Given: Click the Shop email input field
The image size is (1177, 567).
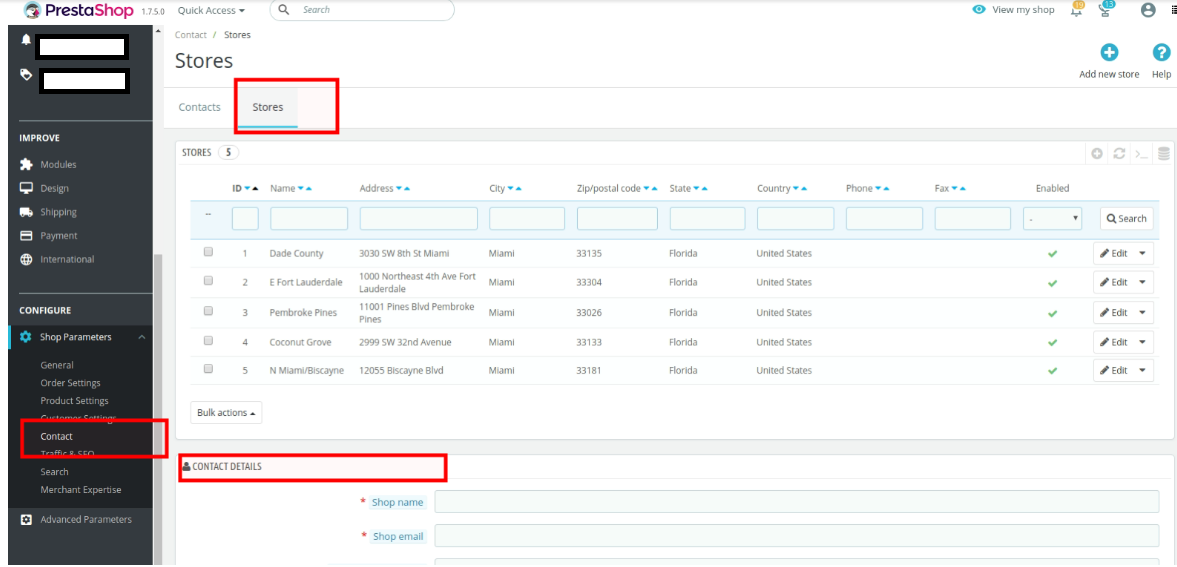Looking at the screenshot, I should pos(796,536).
